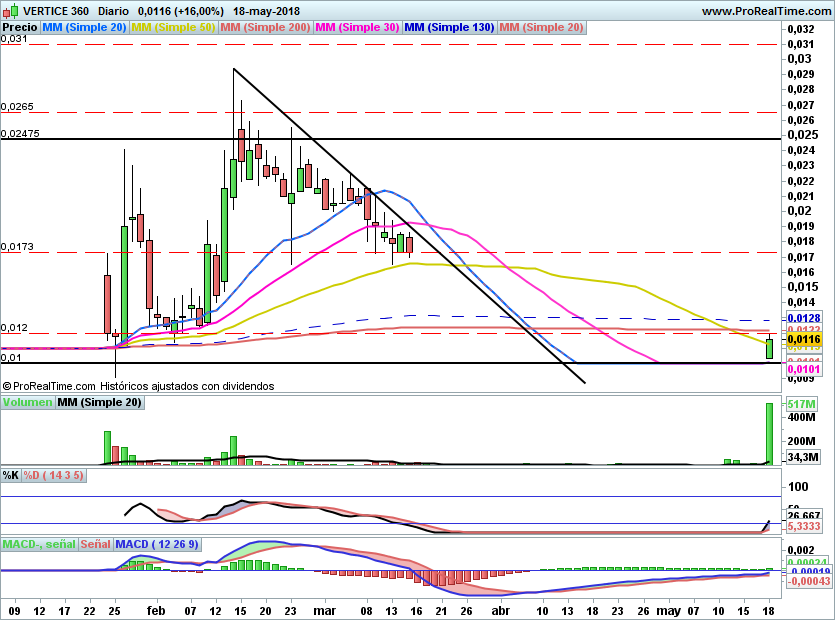Click the feb month marker on time axis

click(155, 610)
